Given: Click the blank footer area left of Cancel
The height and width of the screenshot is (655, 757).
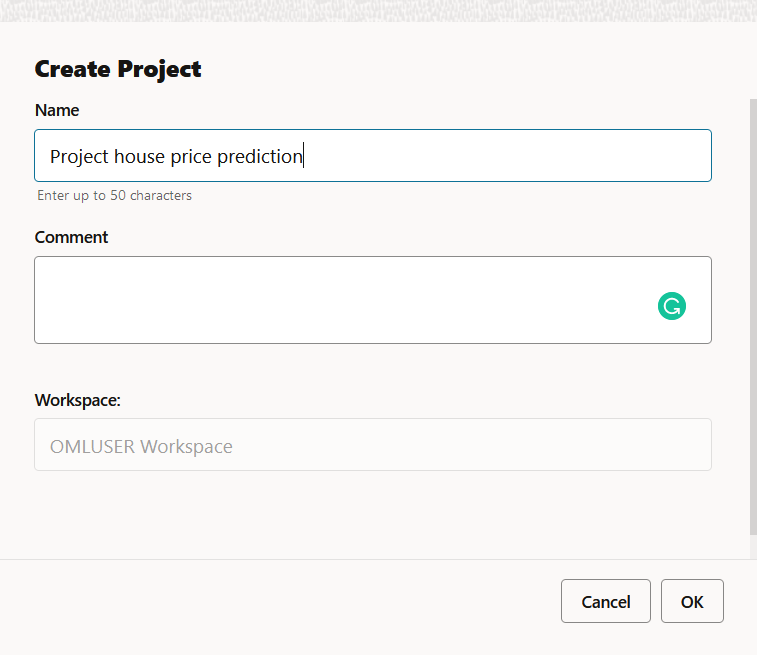Looking at the screenshot, I should click(x=280, y=601).
